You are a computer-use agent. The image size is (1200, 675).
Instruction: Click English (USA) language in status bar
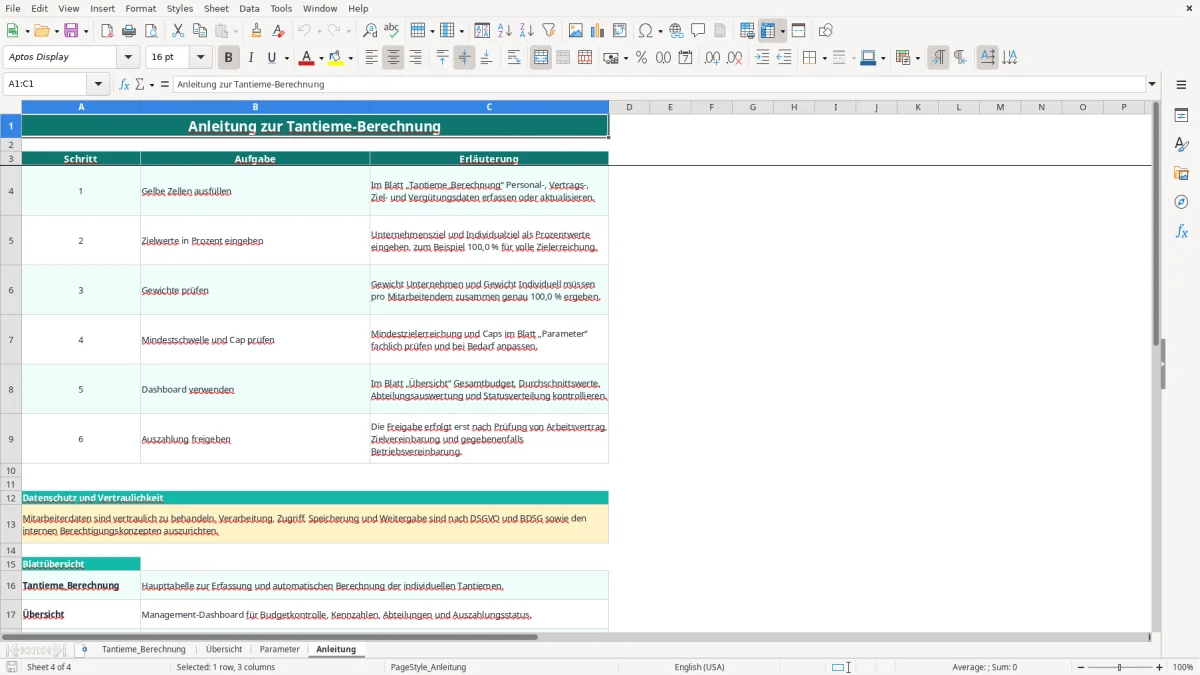(x=700, y=667)
